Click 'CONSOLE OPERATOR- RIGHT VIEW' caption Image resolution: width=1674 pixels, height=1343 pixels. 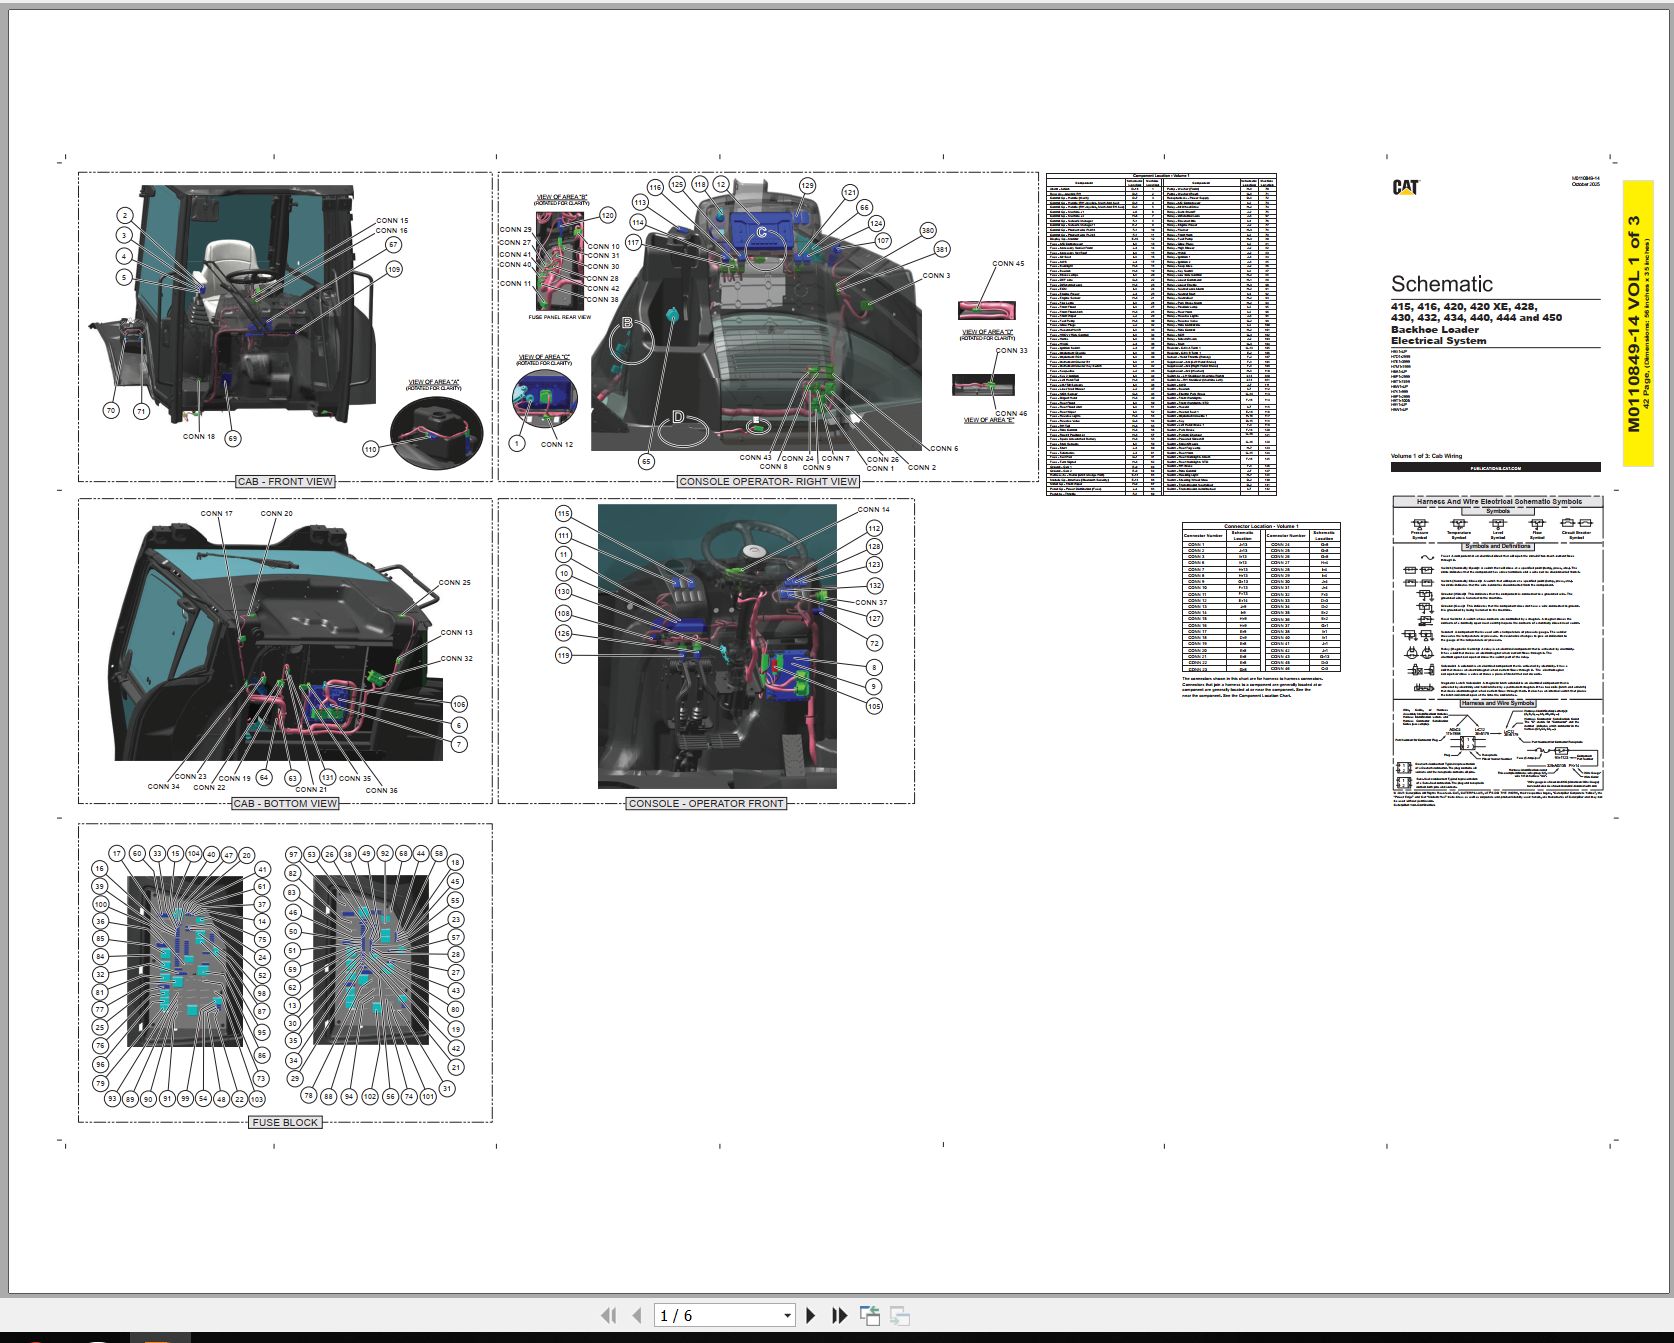(x=768, y=481)
